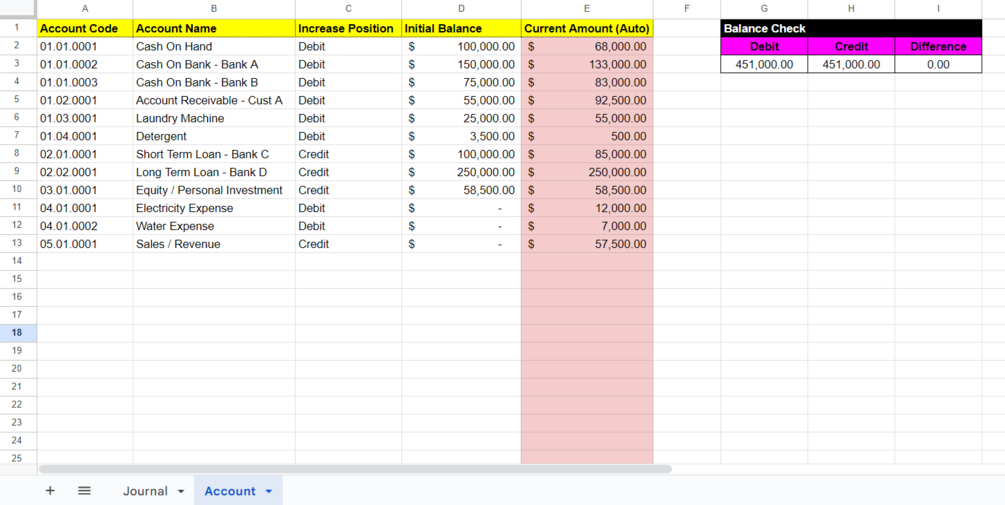The height and width of the screenshot is (505, 1005).
Task: Click the horizontal scrollbar
Action: coord(355,469)
